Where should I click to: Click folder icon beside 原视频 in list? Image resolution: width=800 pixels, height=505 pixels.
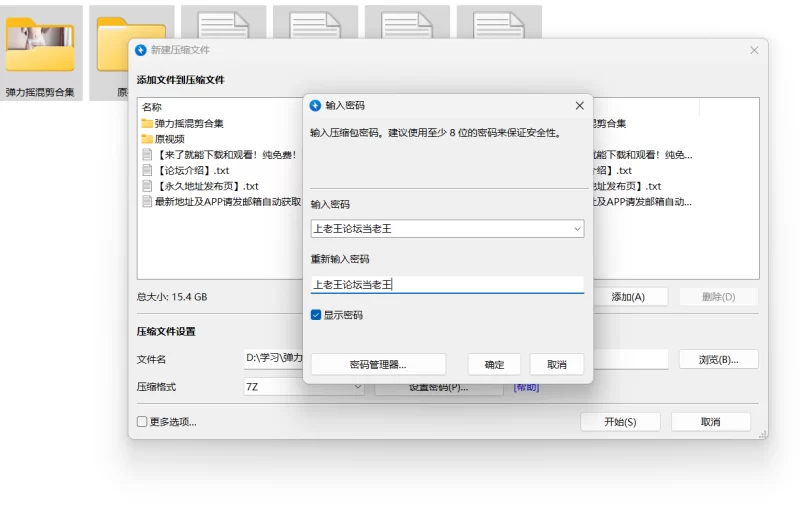pos(147,139)
